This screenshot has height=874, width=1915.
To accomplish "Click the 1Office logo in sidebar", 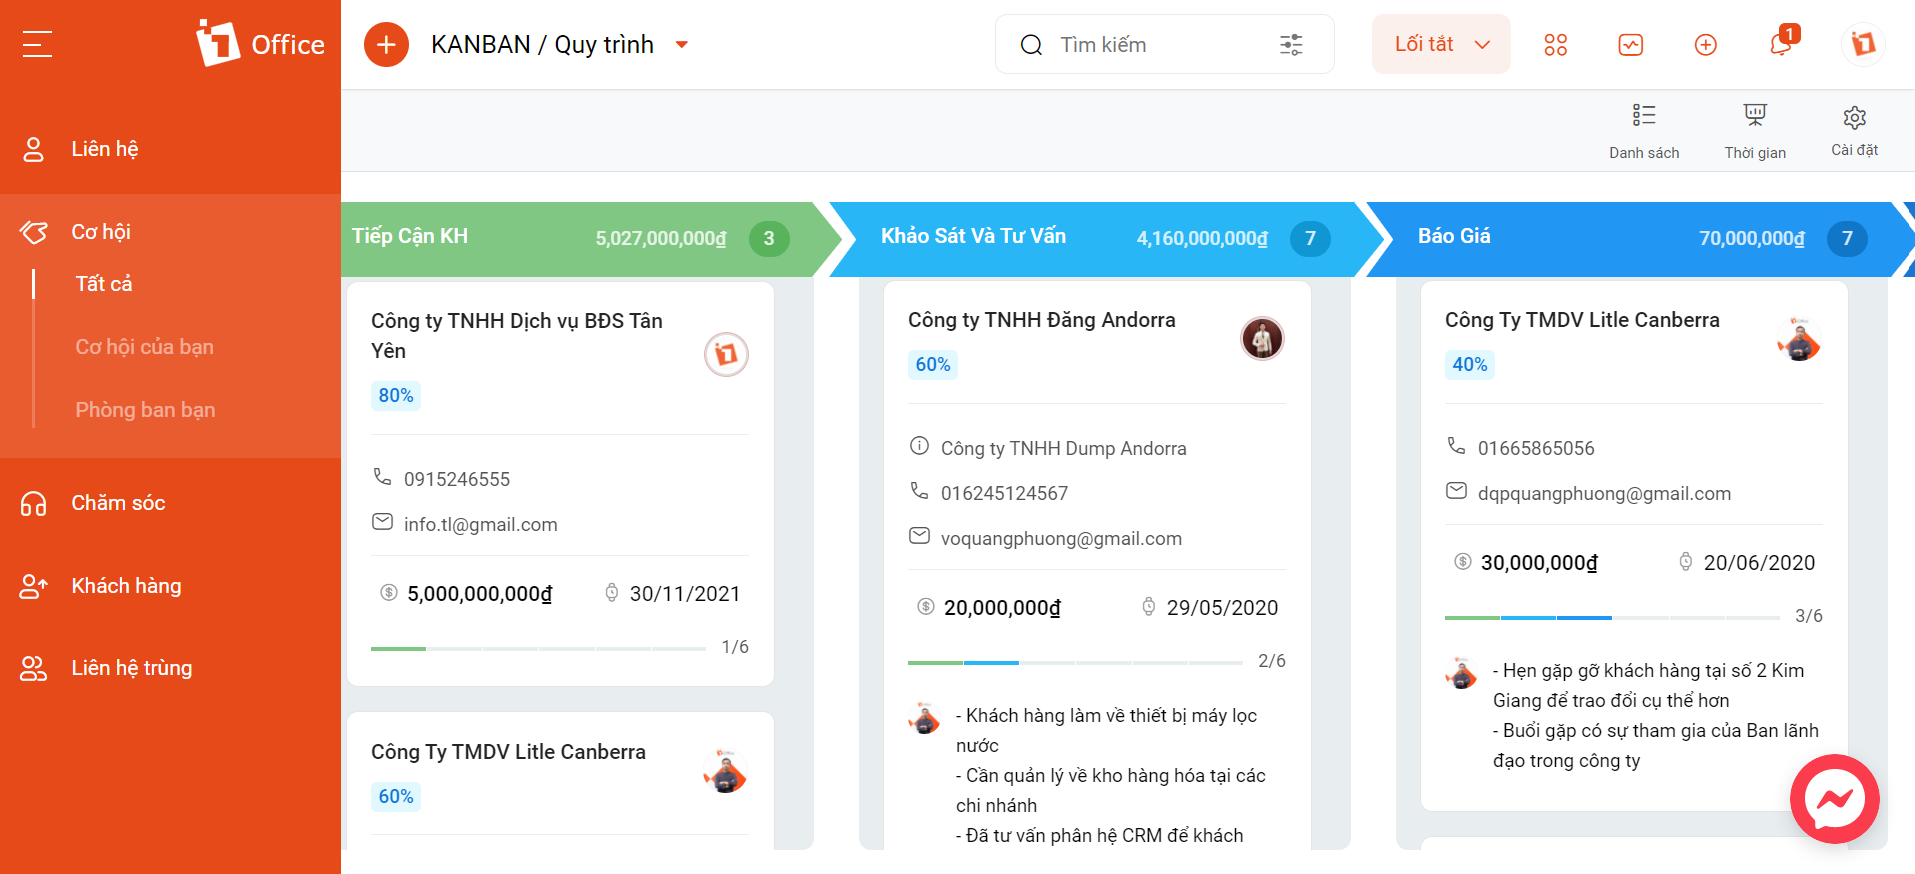I will (x=260, y=44).
